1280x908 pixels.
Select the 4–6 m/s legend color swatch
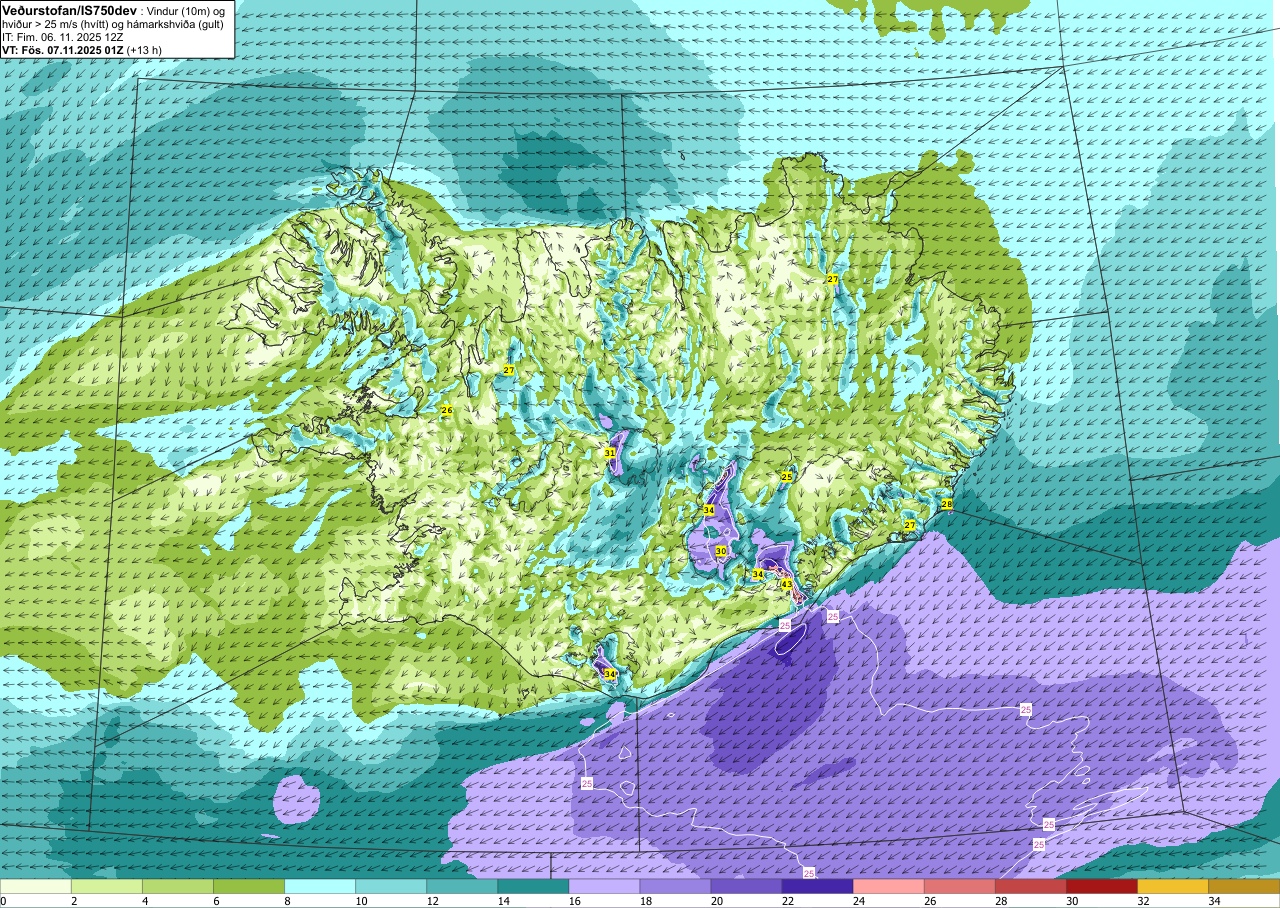178,886
